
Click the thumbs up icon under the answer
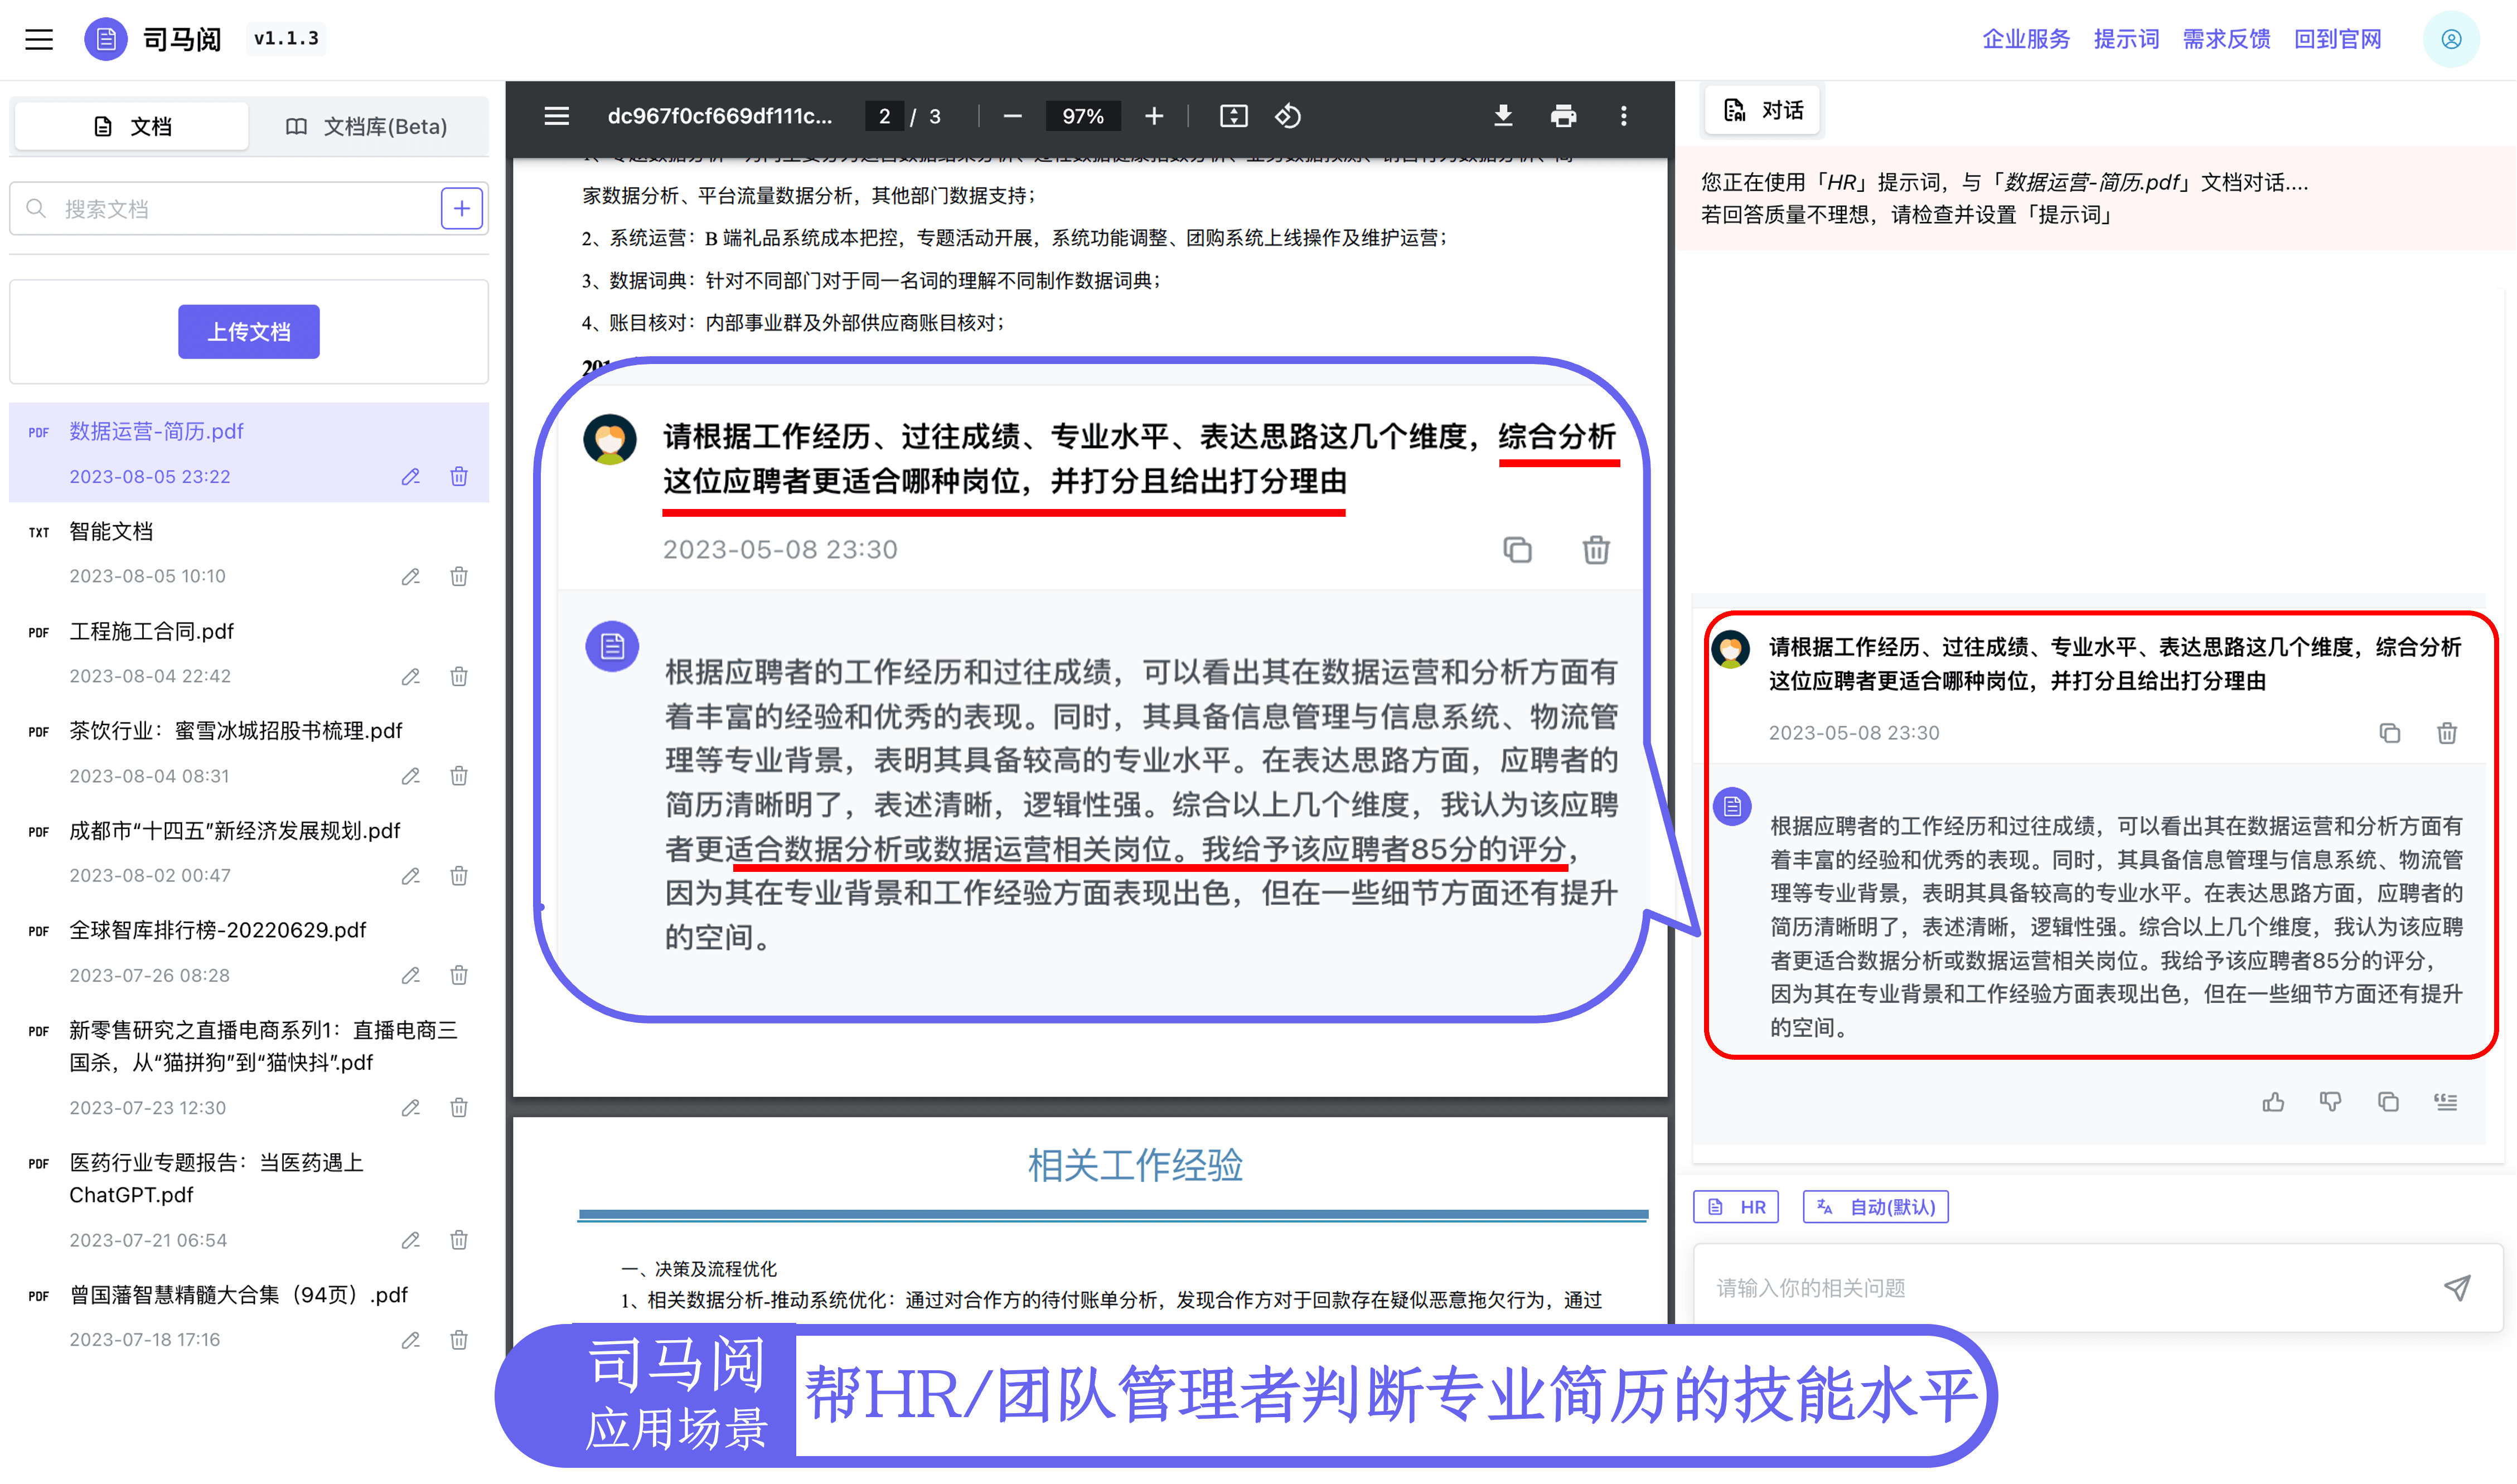coord(2273,1101)
